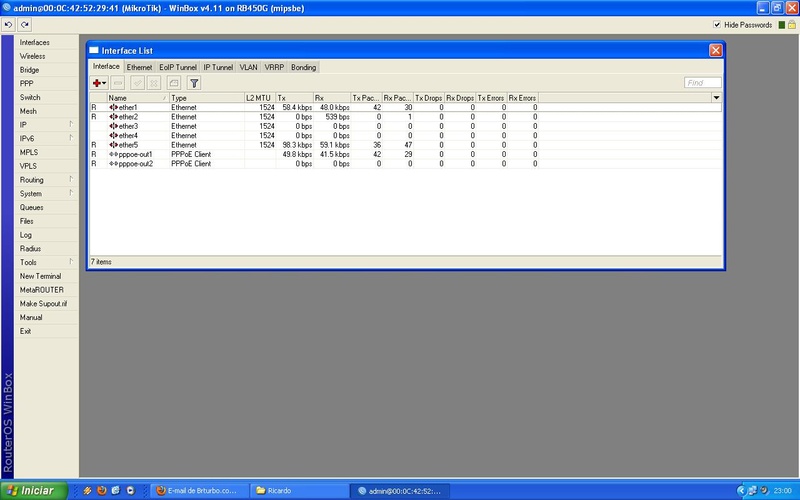Click the ether5 interface icon
Viewport: 800px width, 500px height.
pos(113,145)
